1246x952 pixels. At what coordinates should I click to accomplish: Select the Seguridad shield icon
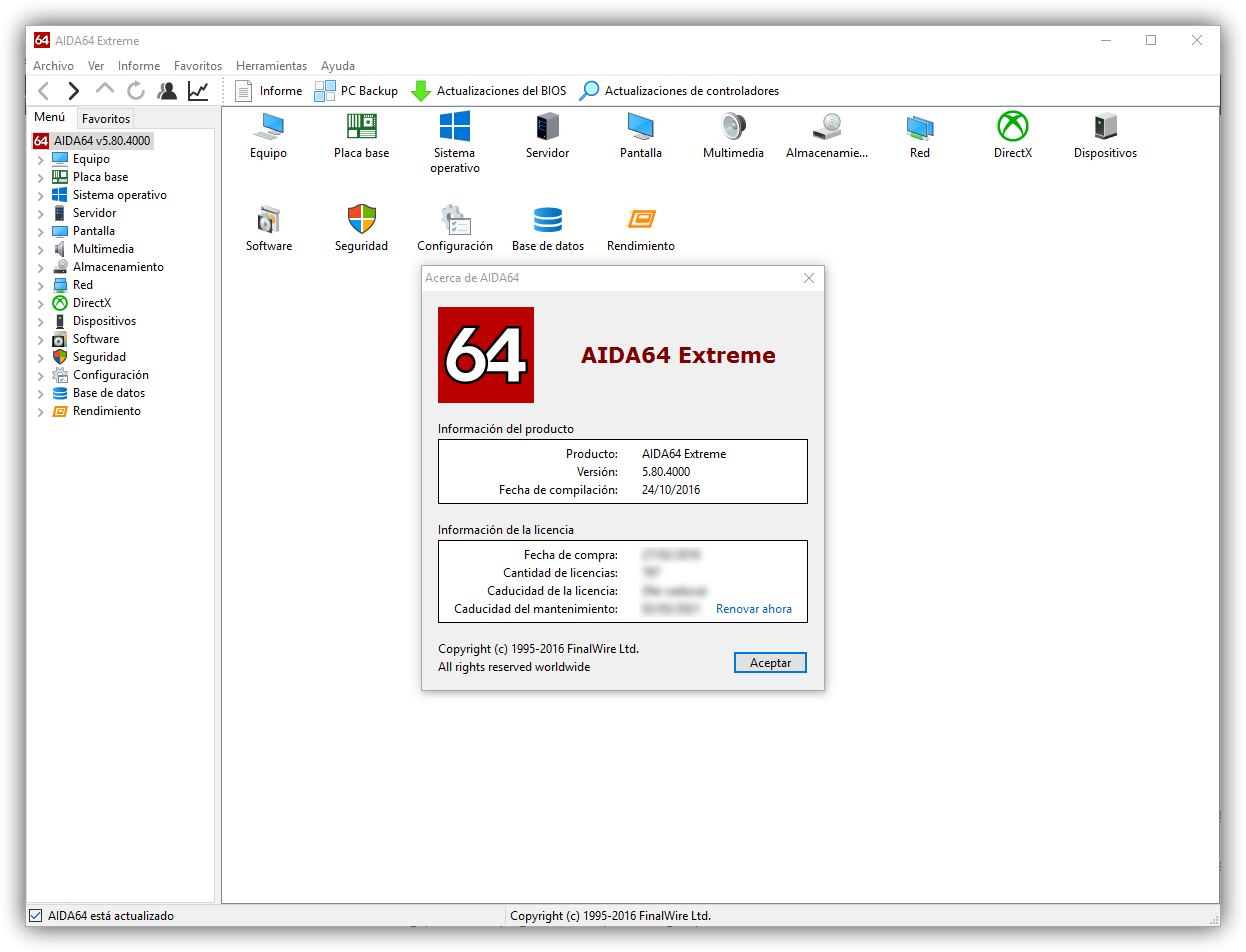click(361, 219)
